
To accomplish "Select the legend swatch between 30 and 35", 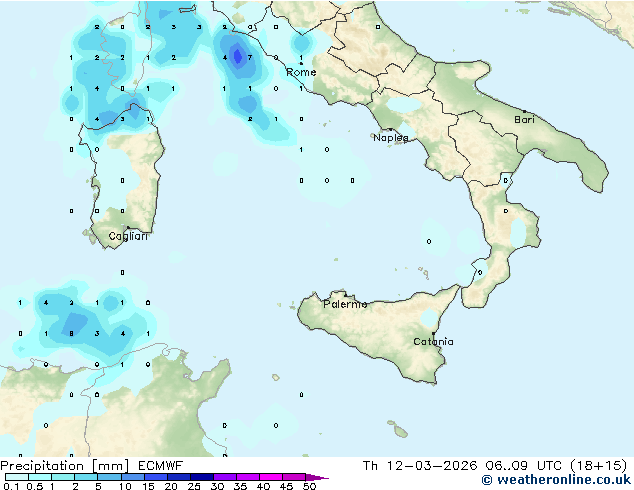I will coord(224,477).
